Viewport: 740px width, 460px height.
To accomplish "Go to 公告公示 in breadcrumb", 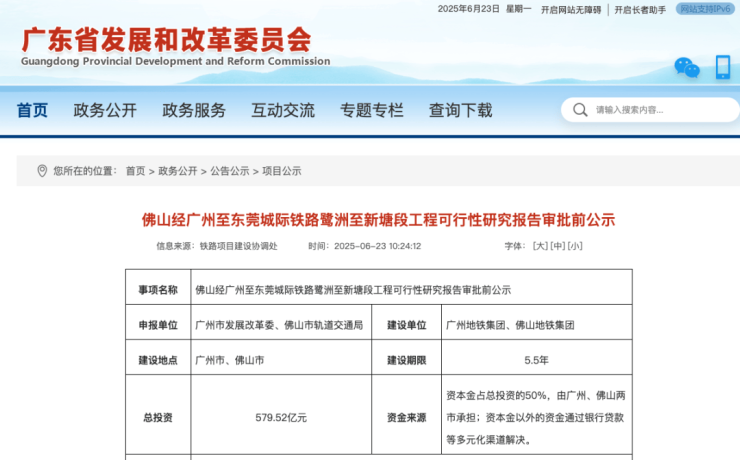I will pos(230,171).
